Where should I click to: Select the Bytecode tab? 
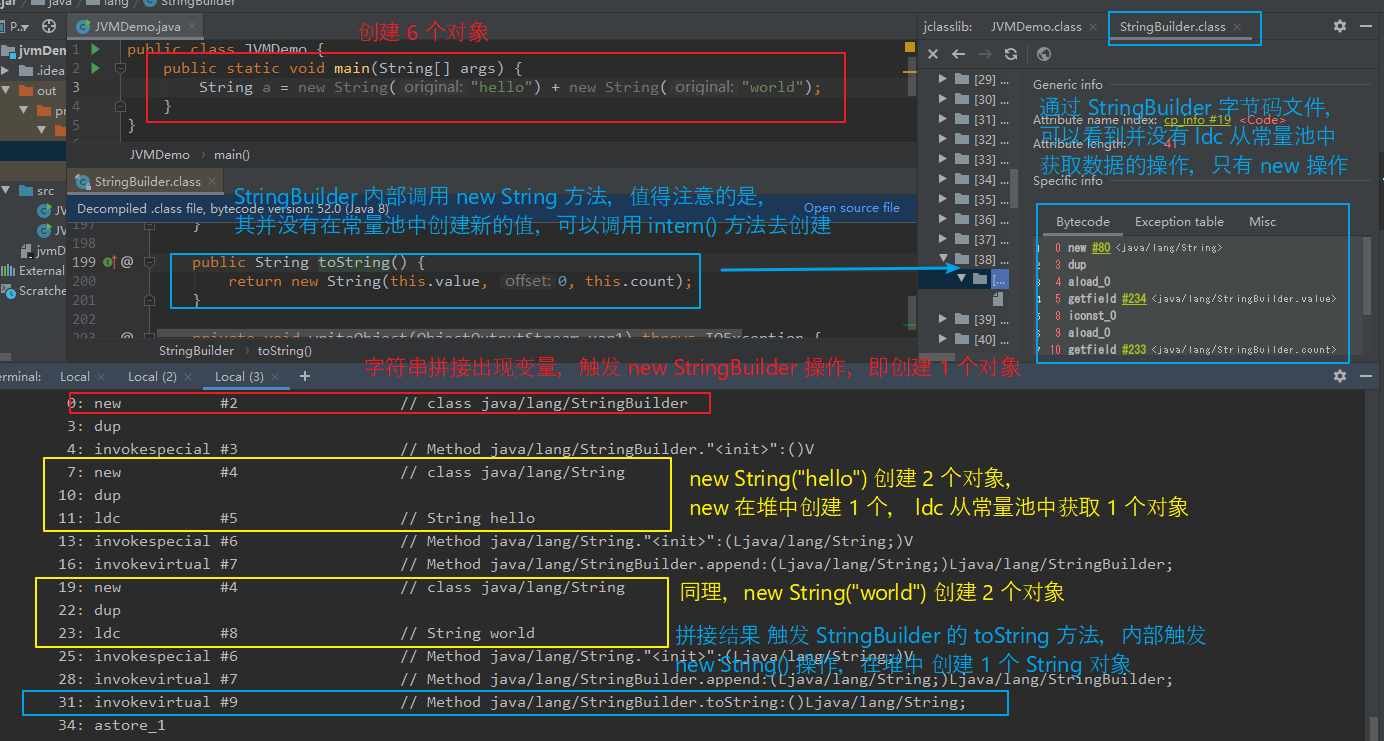1082,222
